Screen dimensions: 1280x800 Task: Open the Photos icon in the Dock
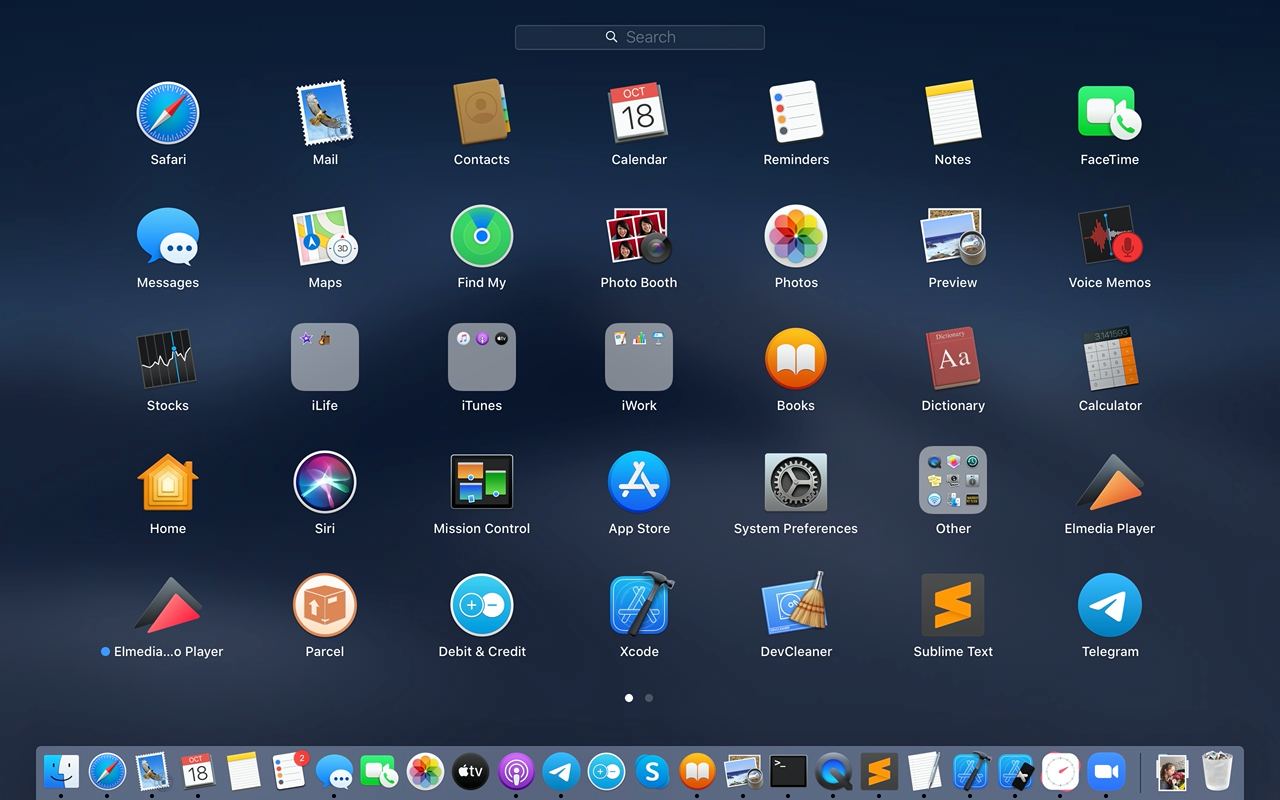tap(425, 771)
